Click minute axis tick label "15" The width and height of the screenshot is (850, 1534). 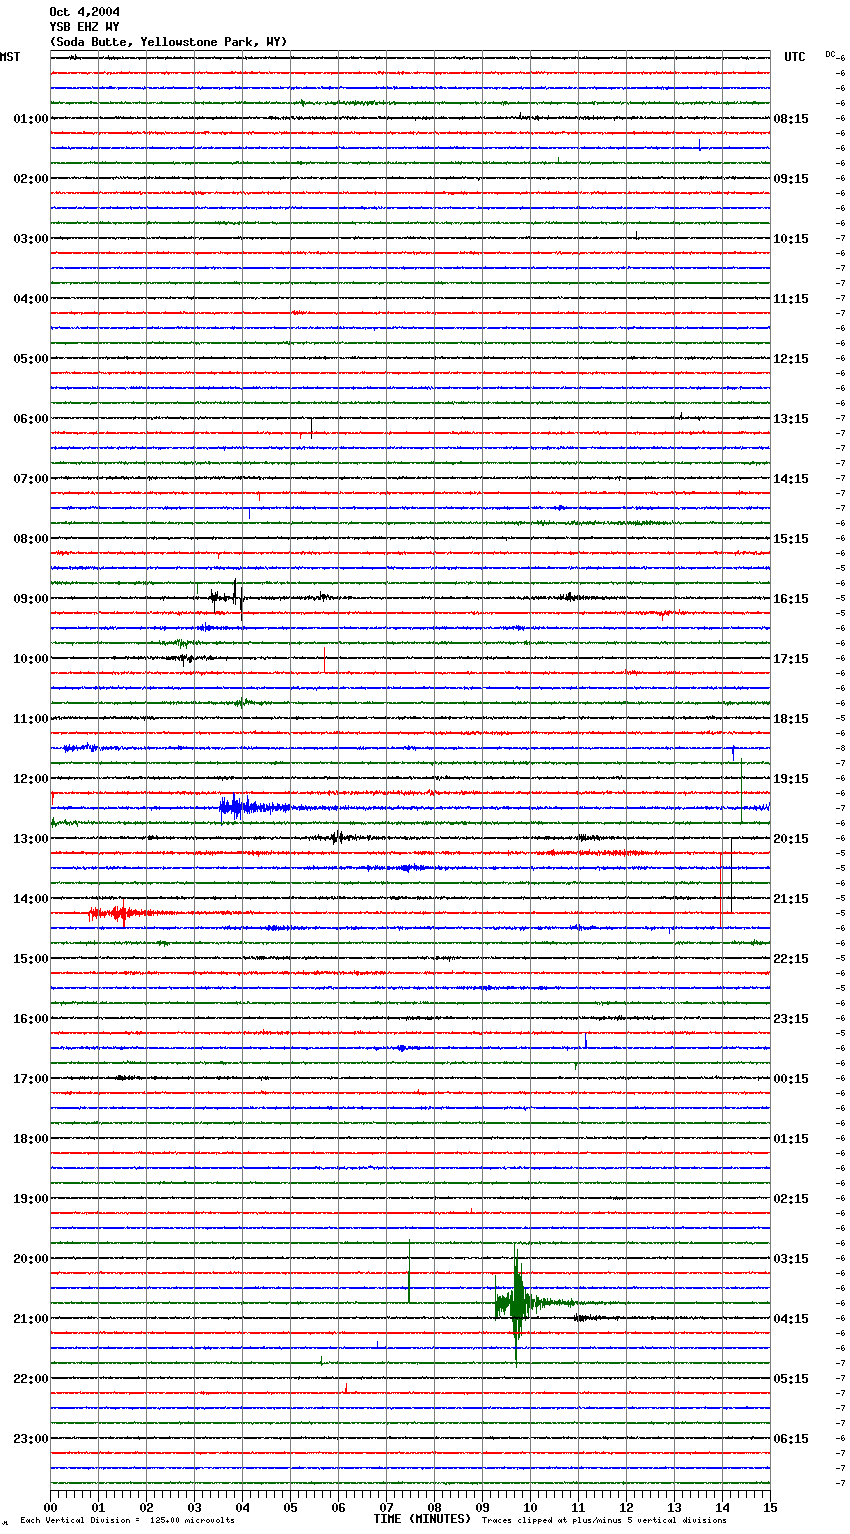769,1506
